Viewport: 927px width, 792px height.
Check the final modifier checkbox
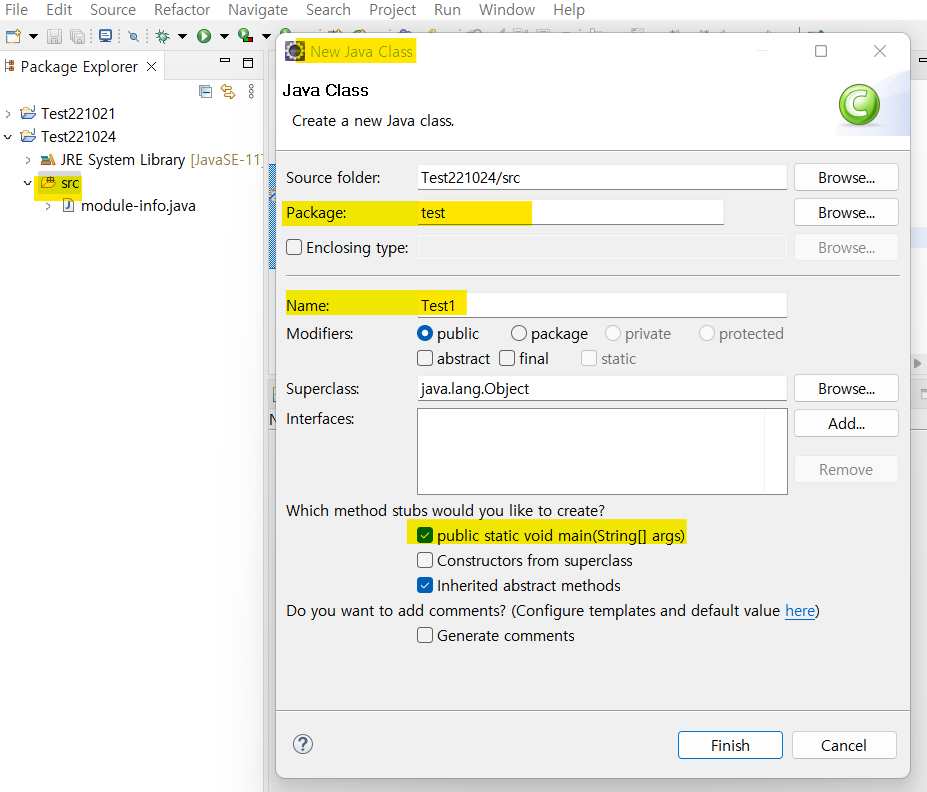[507, 358]
